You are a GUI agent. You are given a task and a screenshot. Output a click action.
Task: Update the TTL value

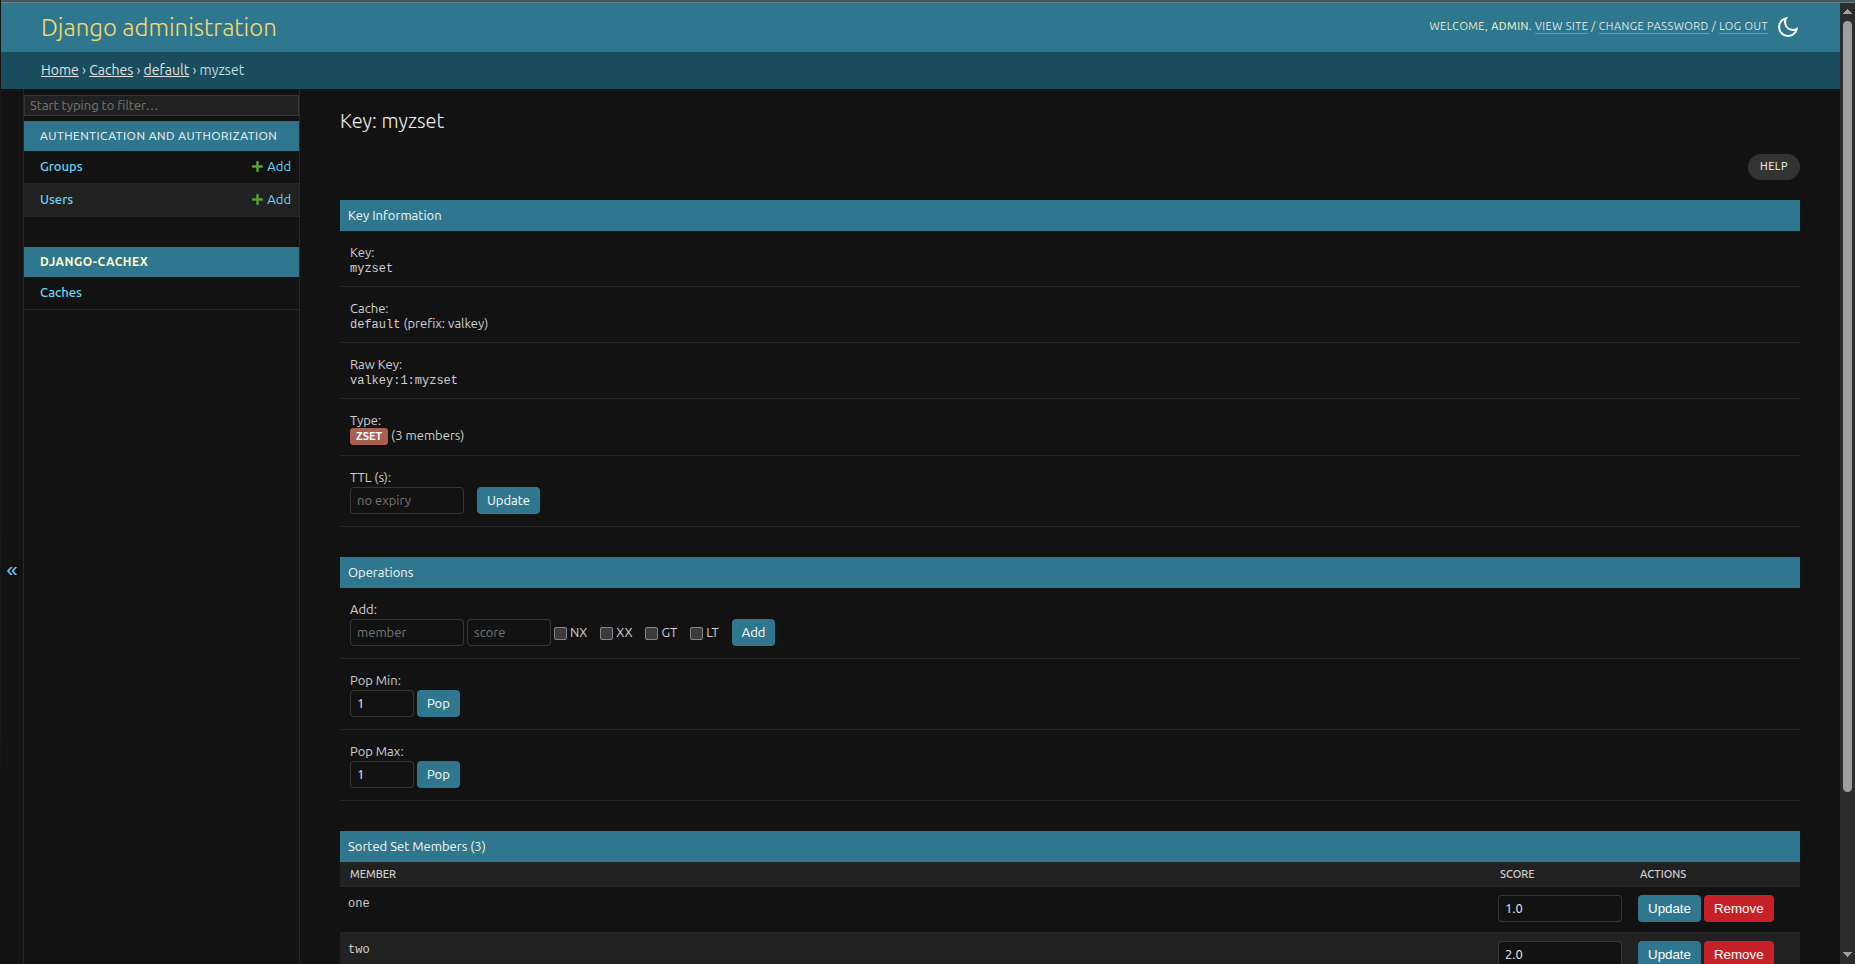click(508, 501)
